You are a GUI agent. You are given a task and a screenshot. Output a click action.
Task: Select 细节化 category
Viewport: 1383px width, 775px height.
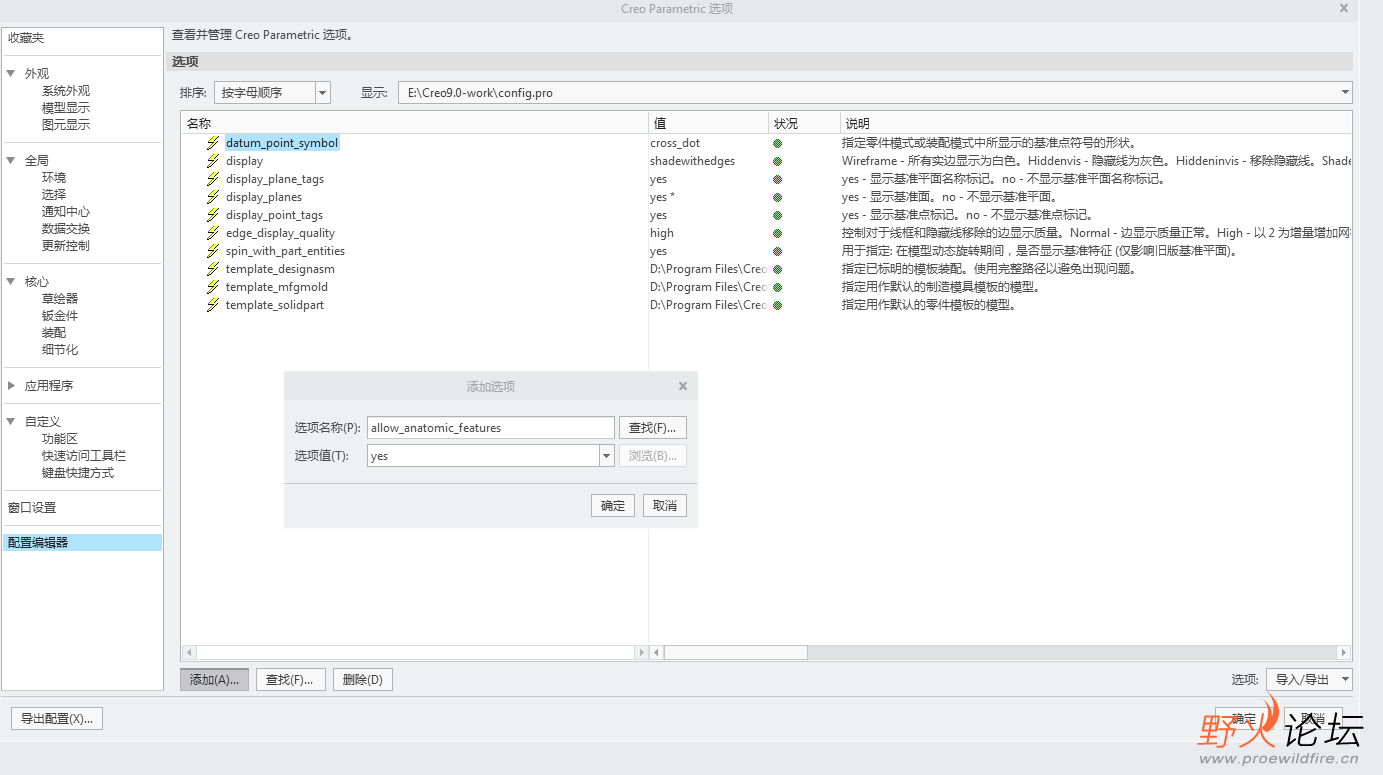pyautogui.click(x=60, y=349)
